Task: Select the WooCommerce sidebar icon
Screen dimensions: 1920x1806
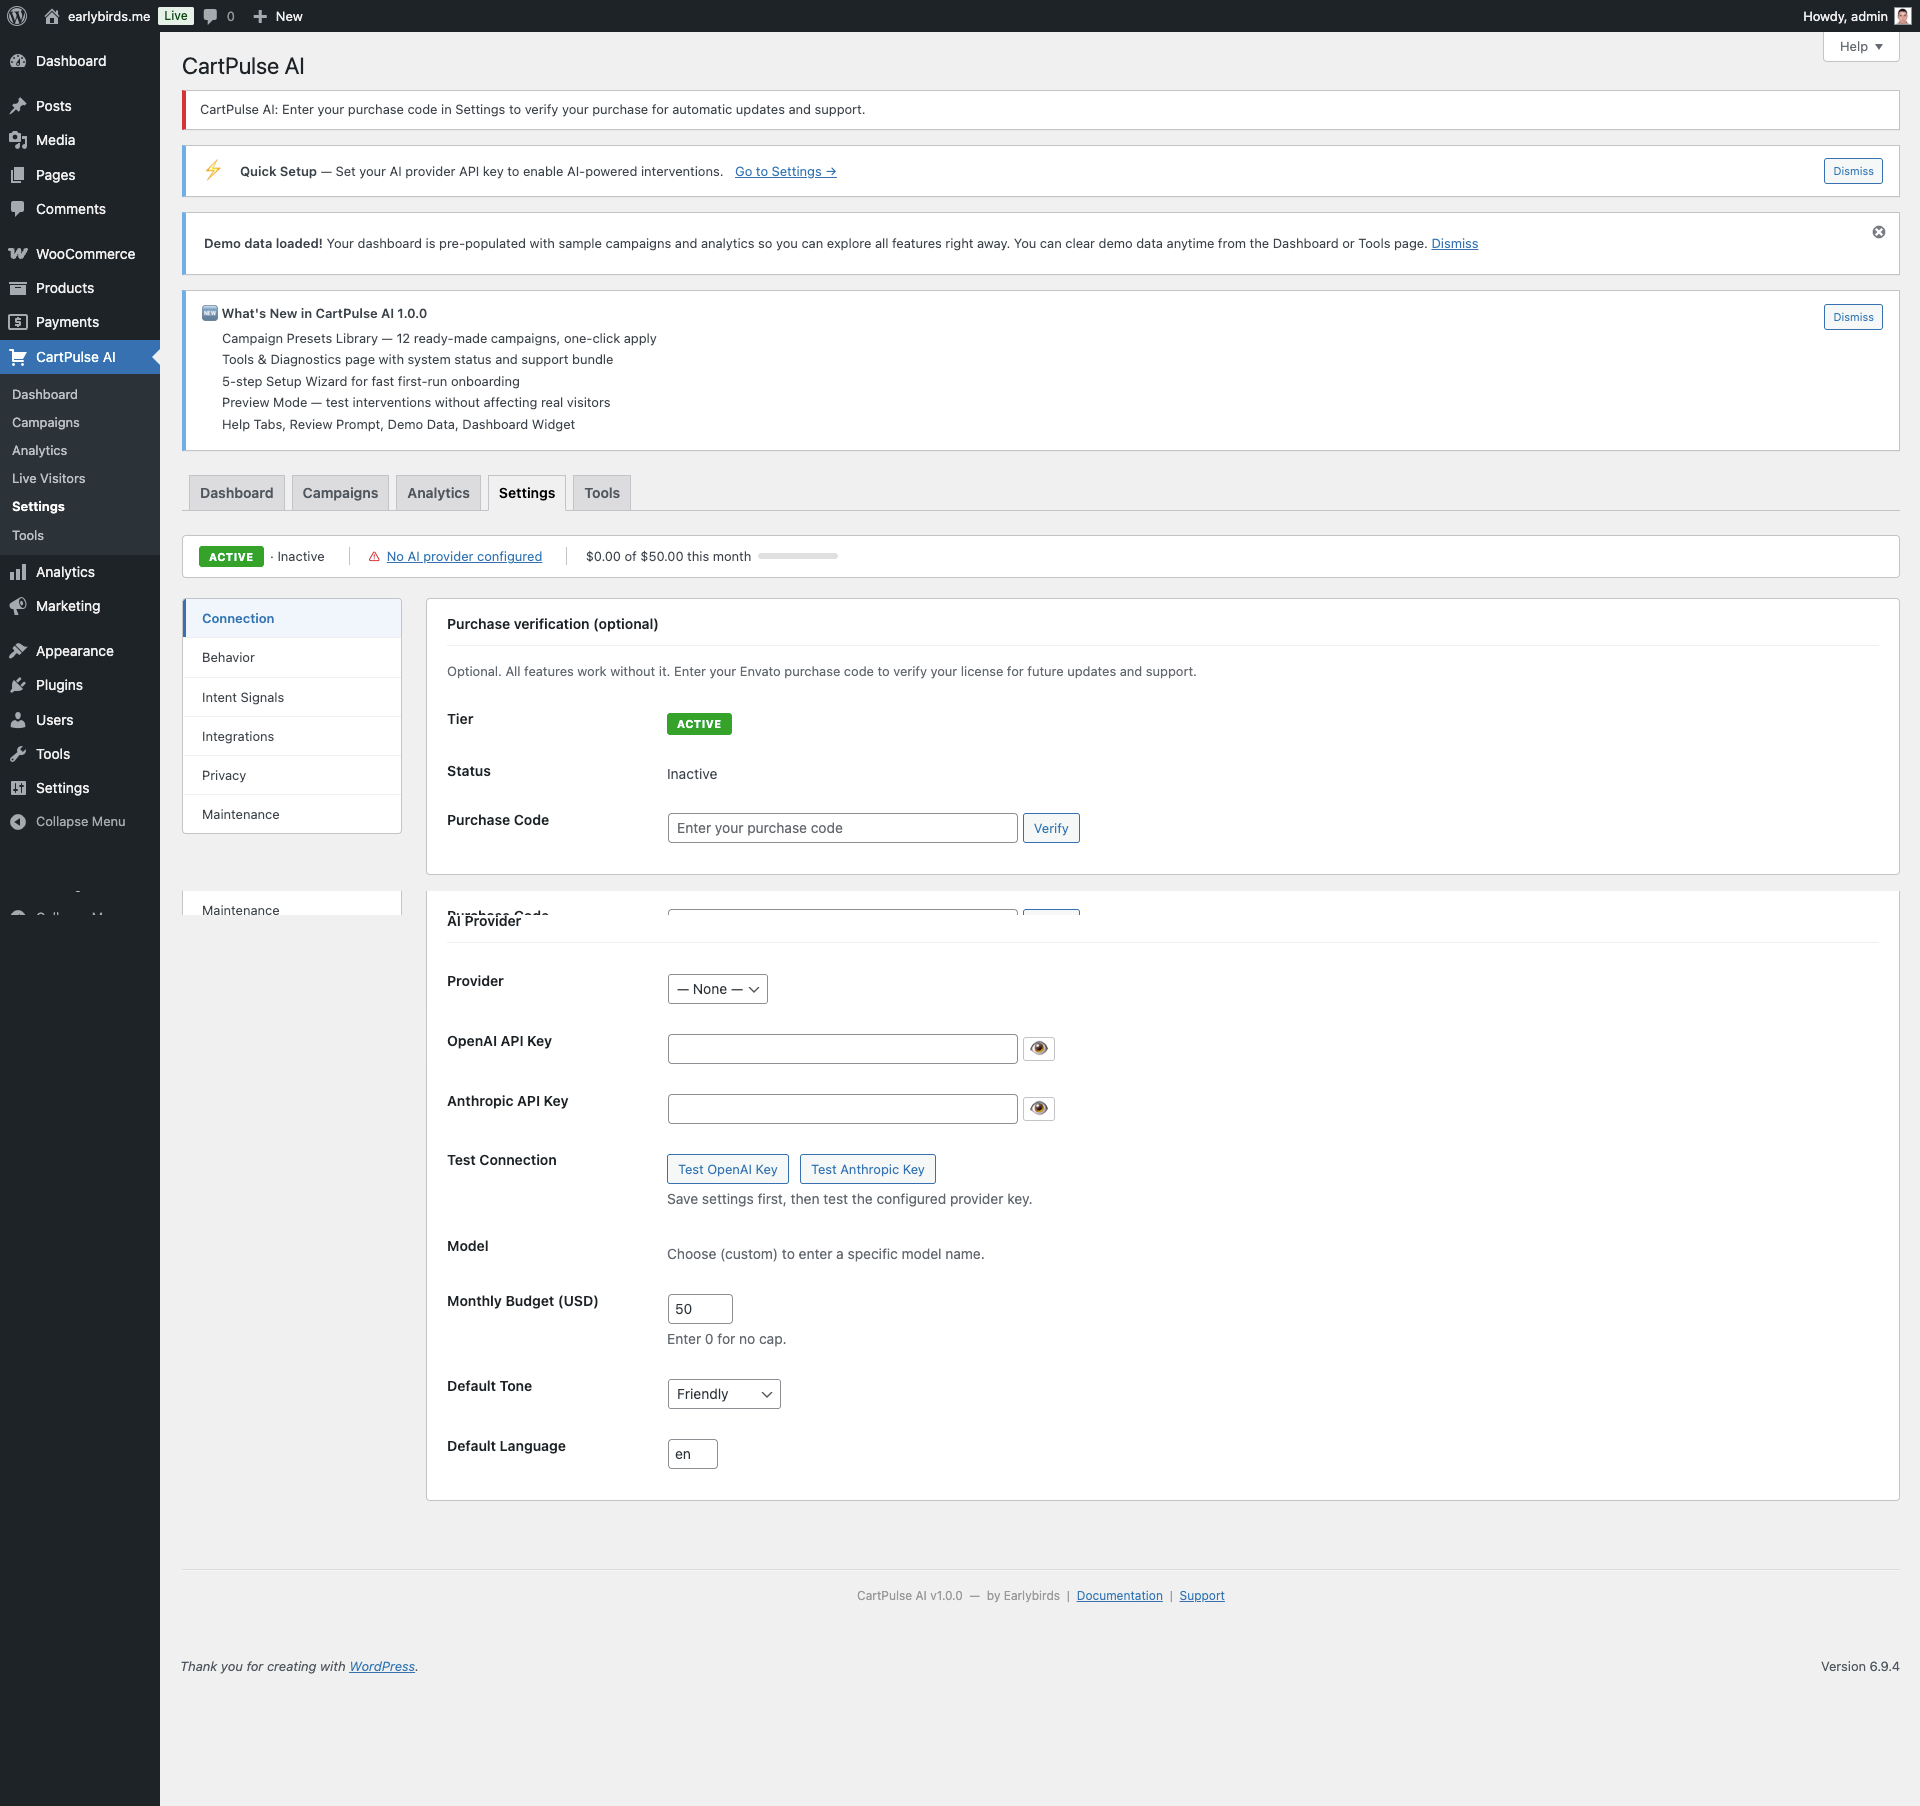Action: click(19, 253)
